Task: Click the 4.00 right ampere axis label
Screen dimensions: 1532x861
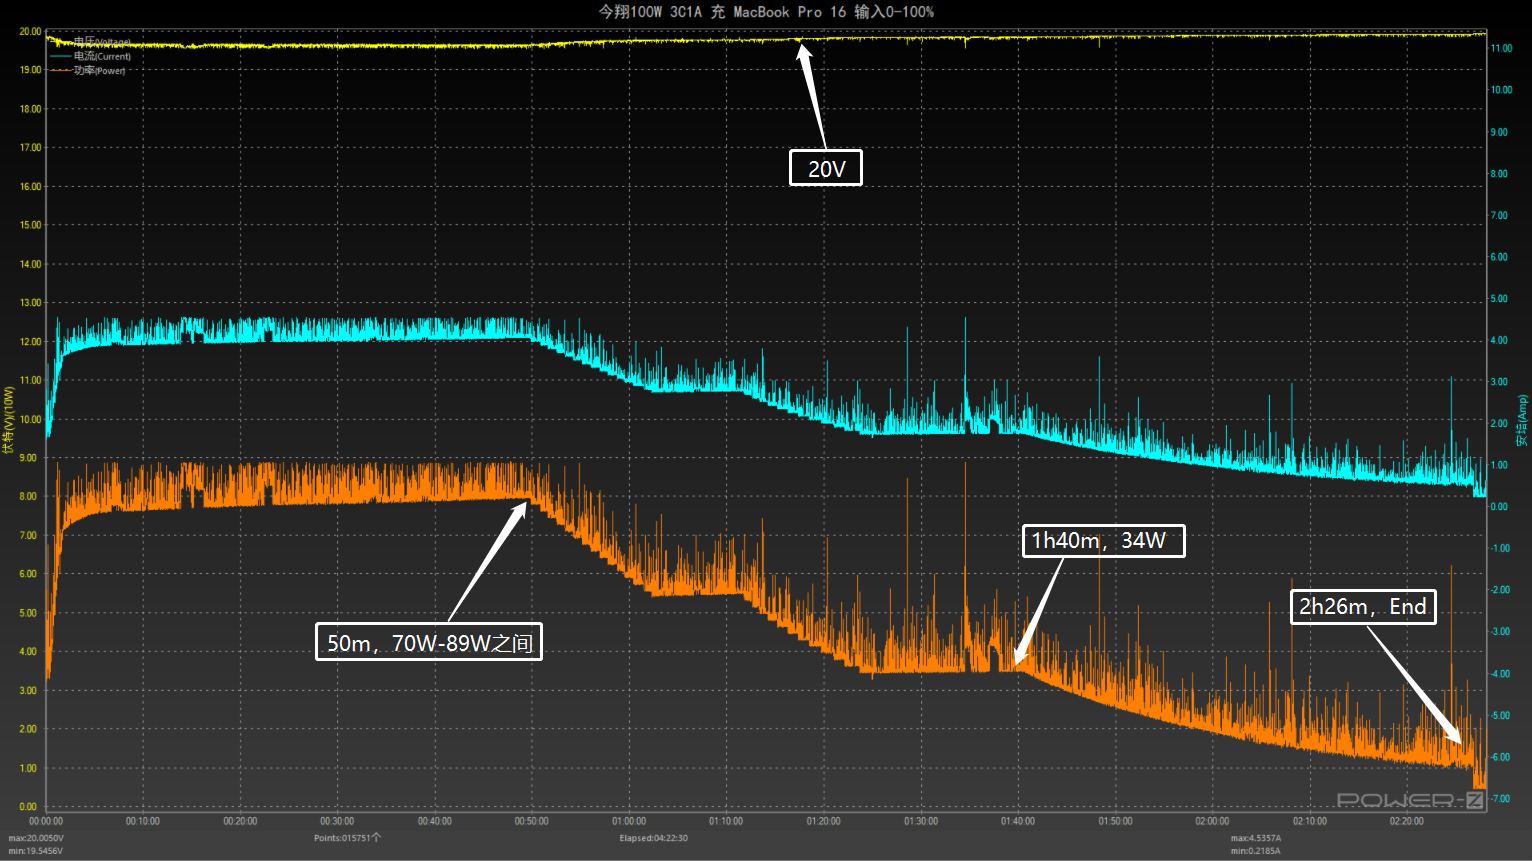Action: [x=1499, y=340]
